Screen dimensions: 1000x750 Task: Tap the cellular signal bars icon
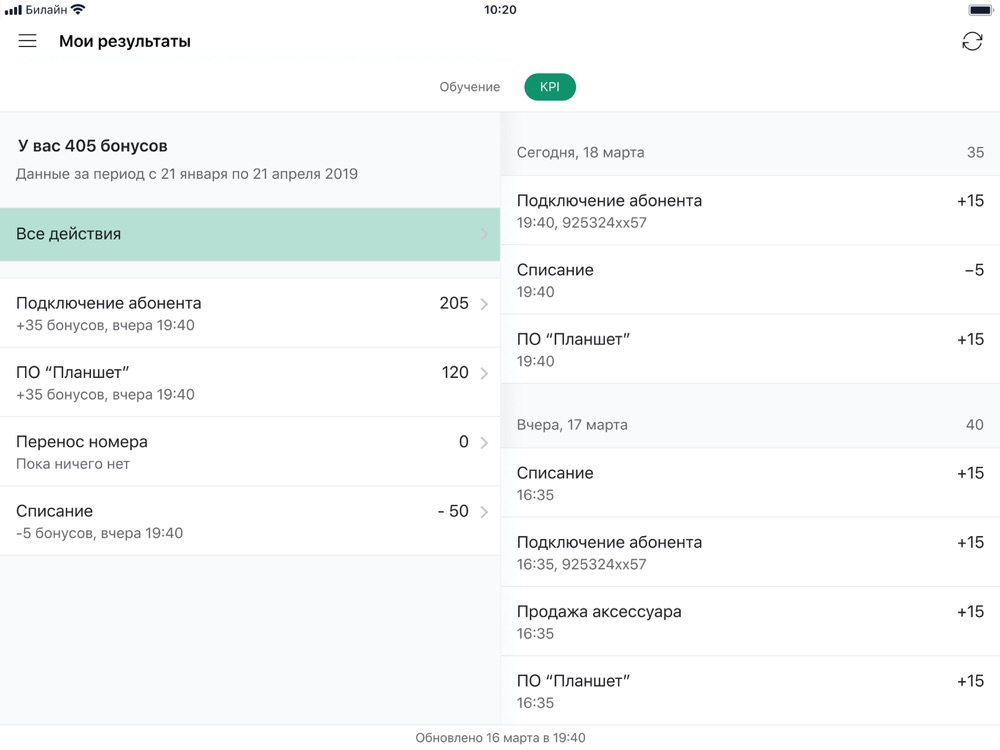click(x=13, y=10)
